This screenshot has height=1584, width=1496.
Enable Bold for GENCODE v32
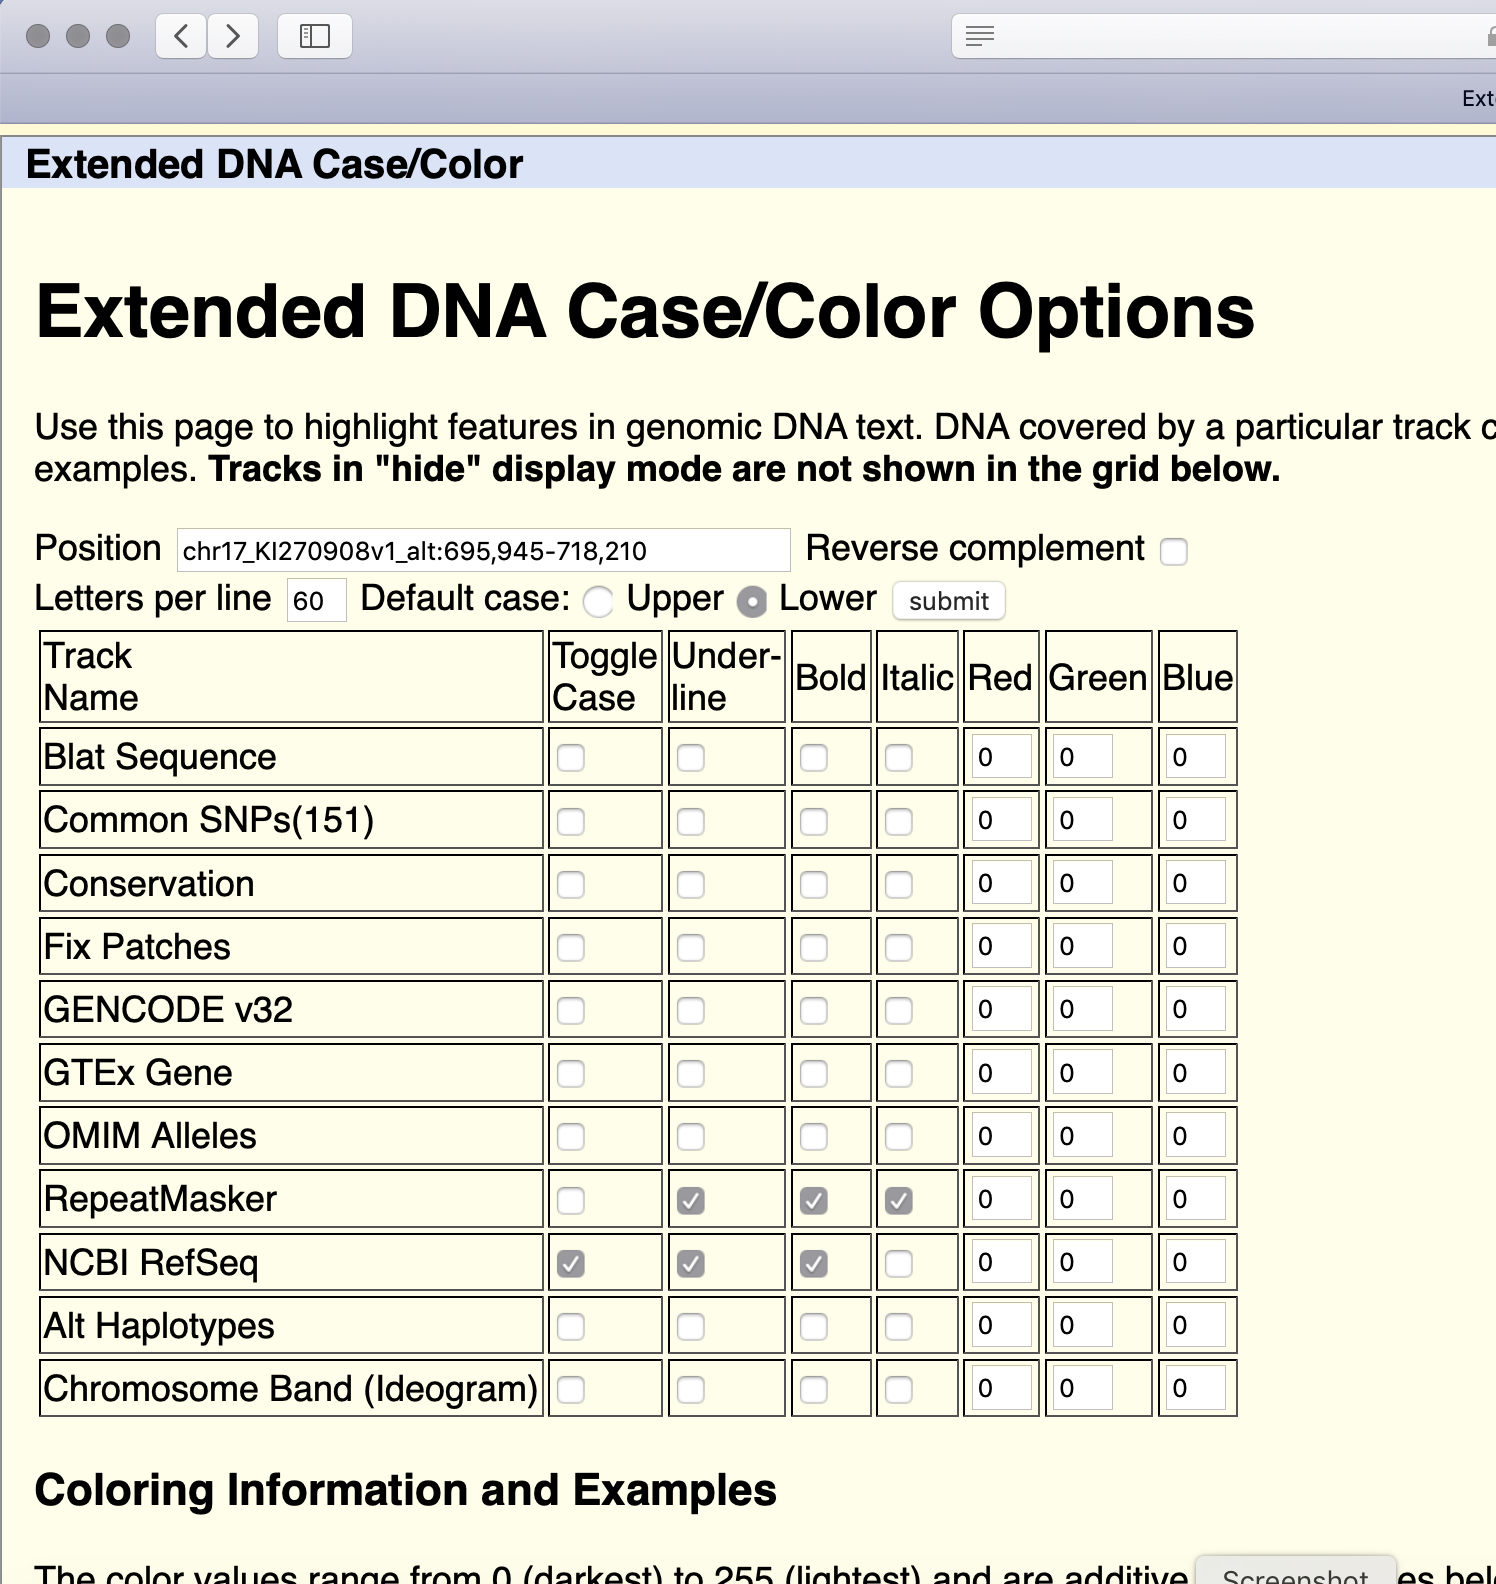[814, 1011]
